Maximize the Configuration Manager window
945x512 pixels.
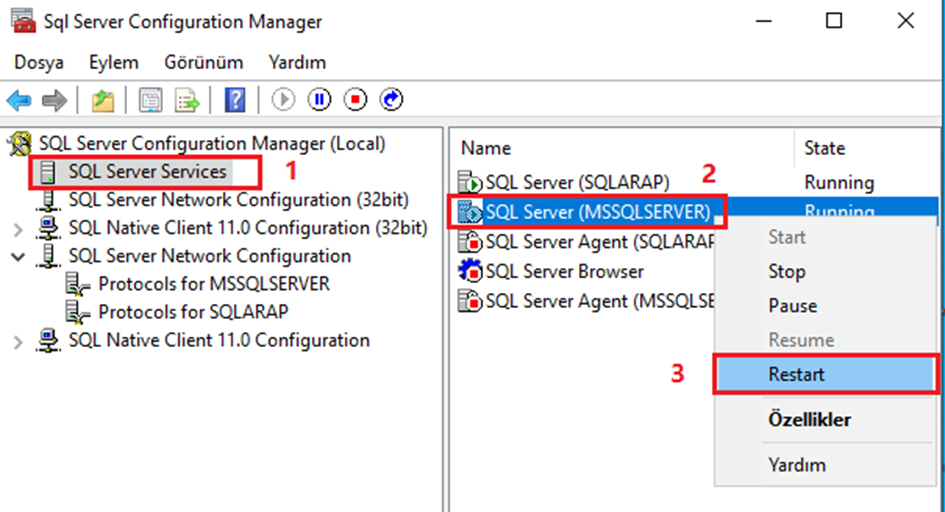(834, 21)
